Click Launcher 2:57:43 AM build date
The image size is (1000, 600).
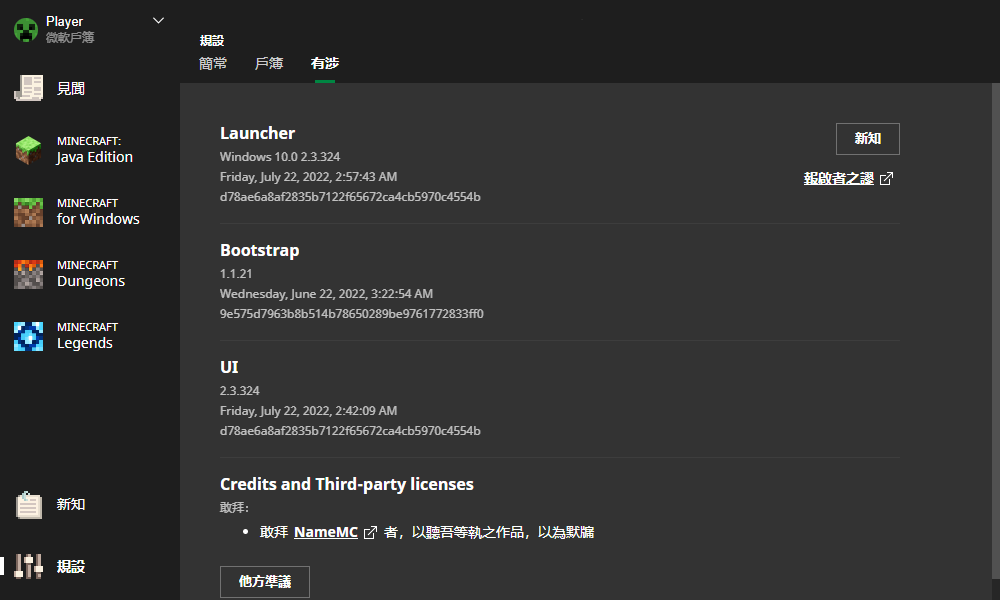click(x=309, y=177)
